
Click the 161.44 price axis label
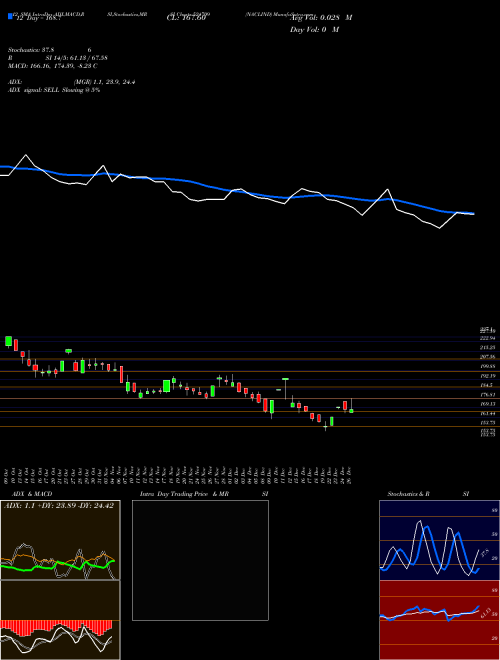click(x=489, y=413)
